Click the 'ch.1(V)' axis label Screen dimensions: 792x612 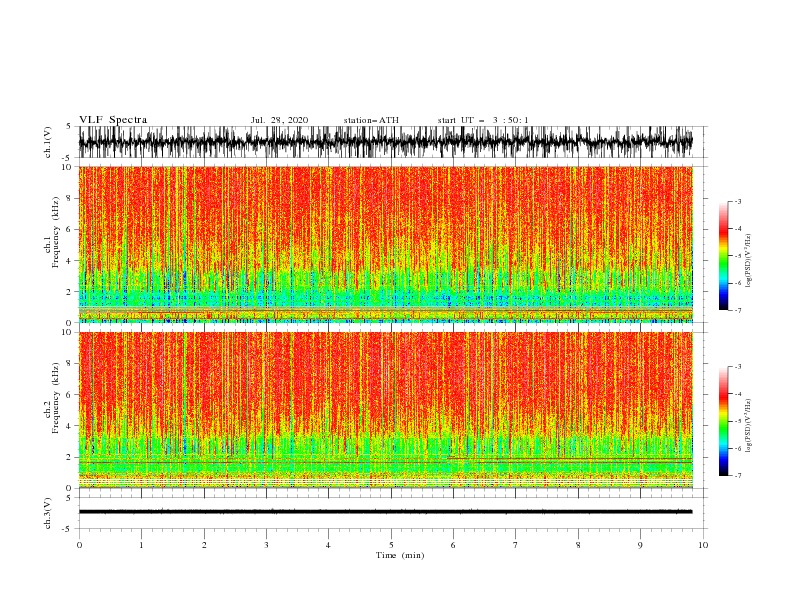tap(48, 142)
